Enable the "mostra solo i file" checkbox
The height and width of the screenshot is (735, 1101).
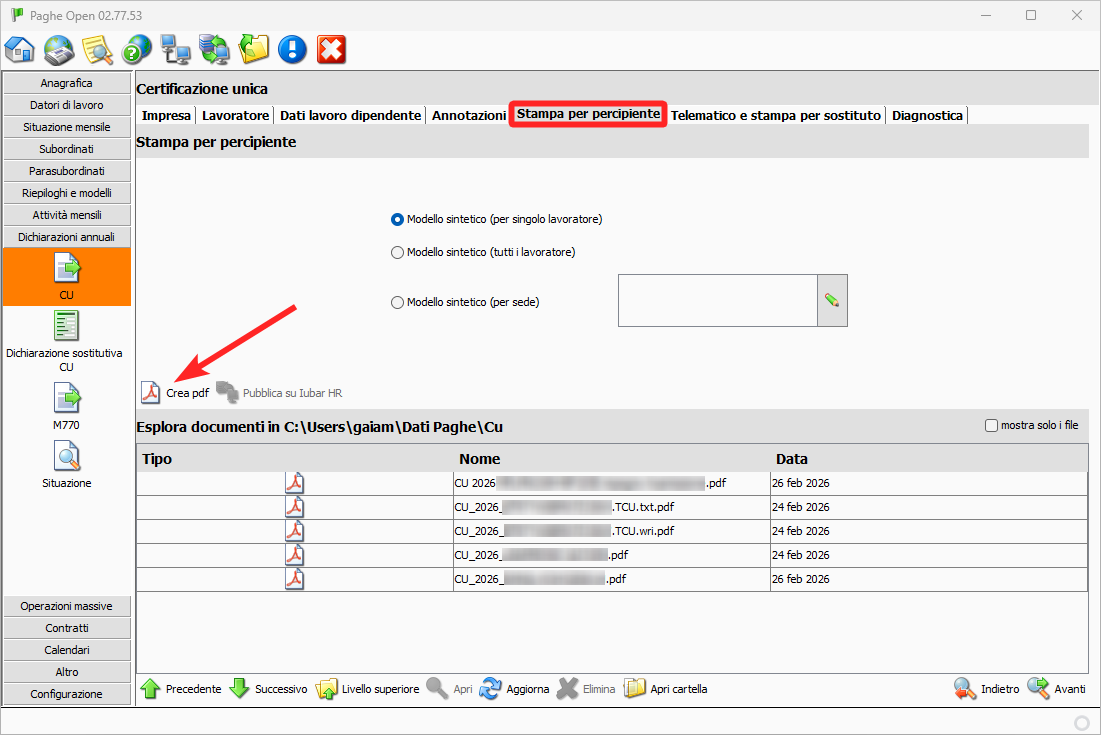pos(992,426)
